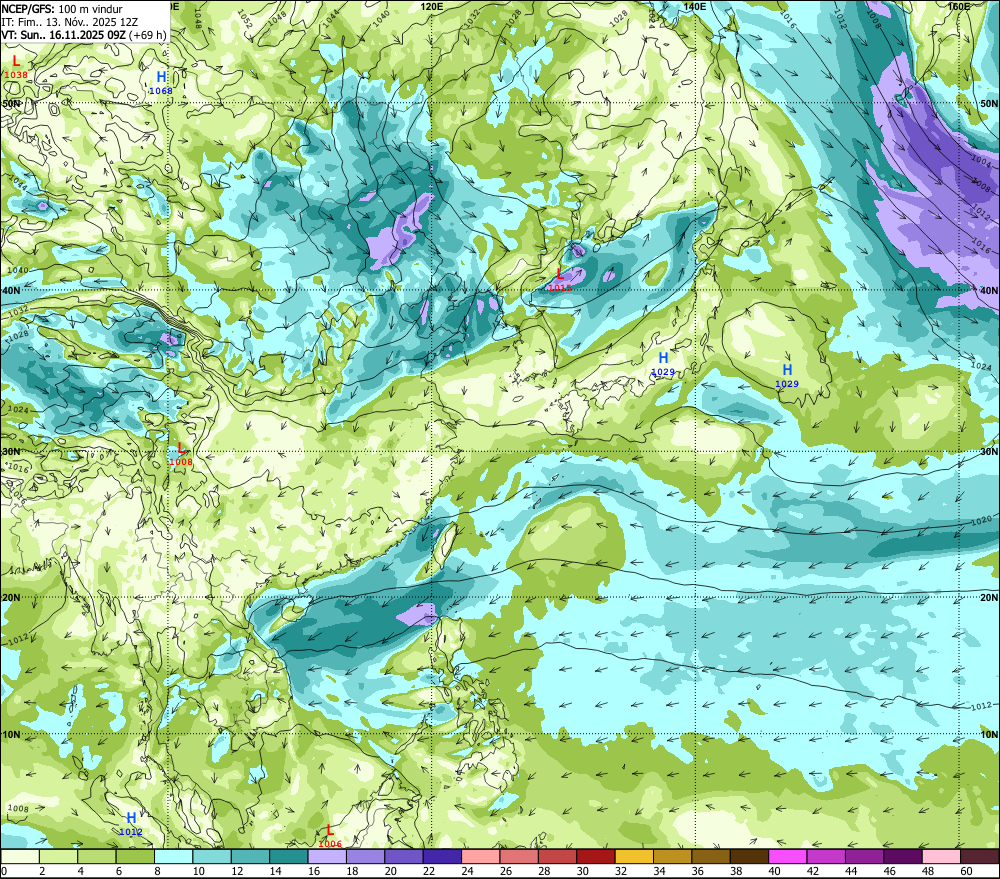Click the 1052 isobar label
This screenshot has height=879, width=1000.
click(245, 20)
